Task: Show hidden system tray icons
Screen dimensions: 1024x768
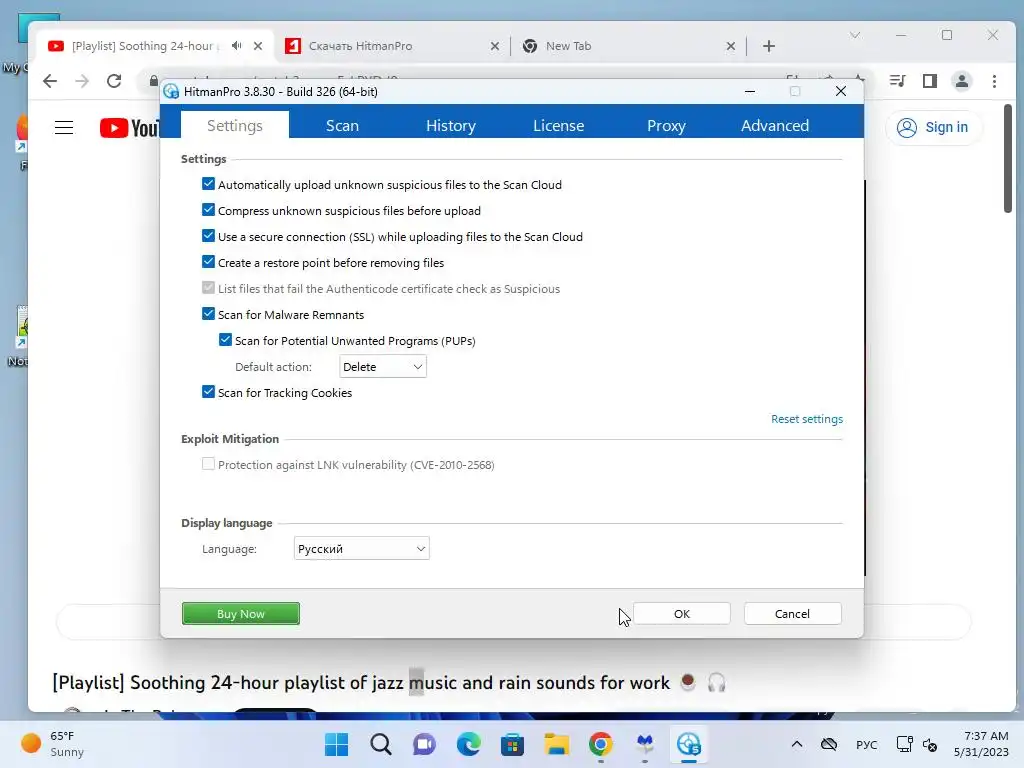Action: click(x=797, y=744)
